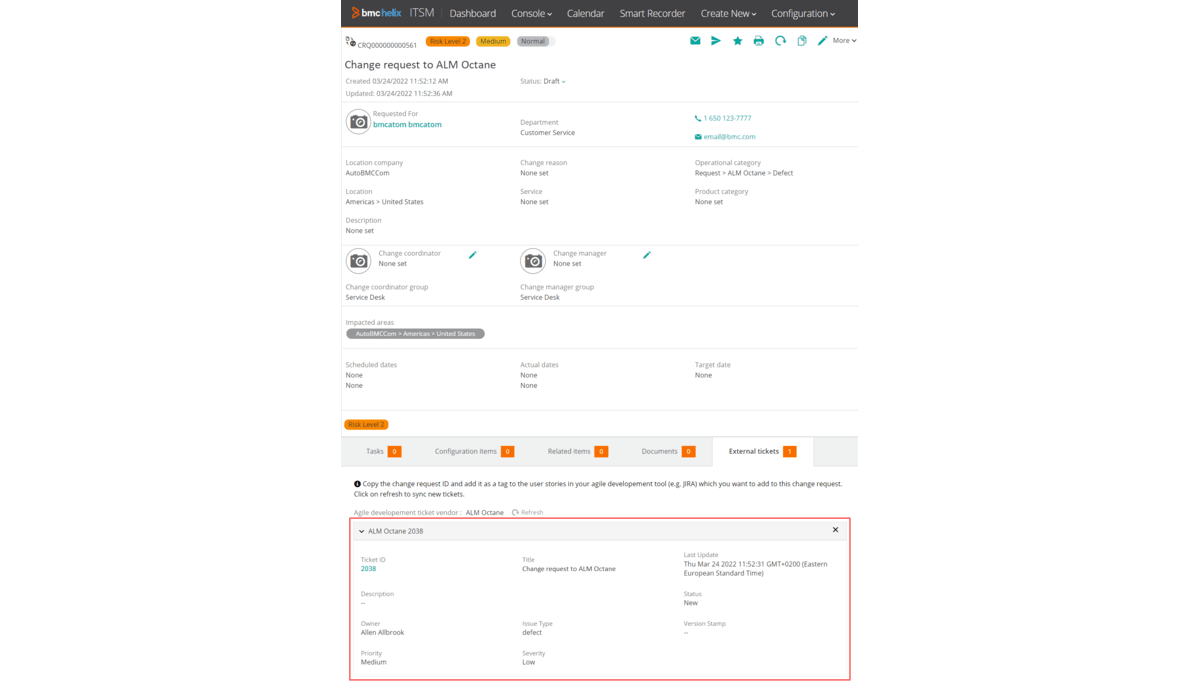1200x690 pixels.
Task: Click the star favorite icon
Action: pos(738,41)
